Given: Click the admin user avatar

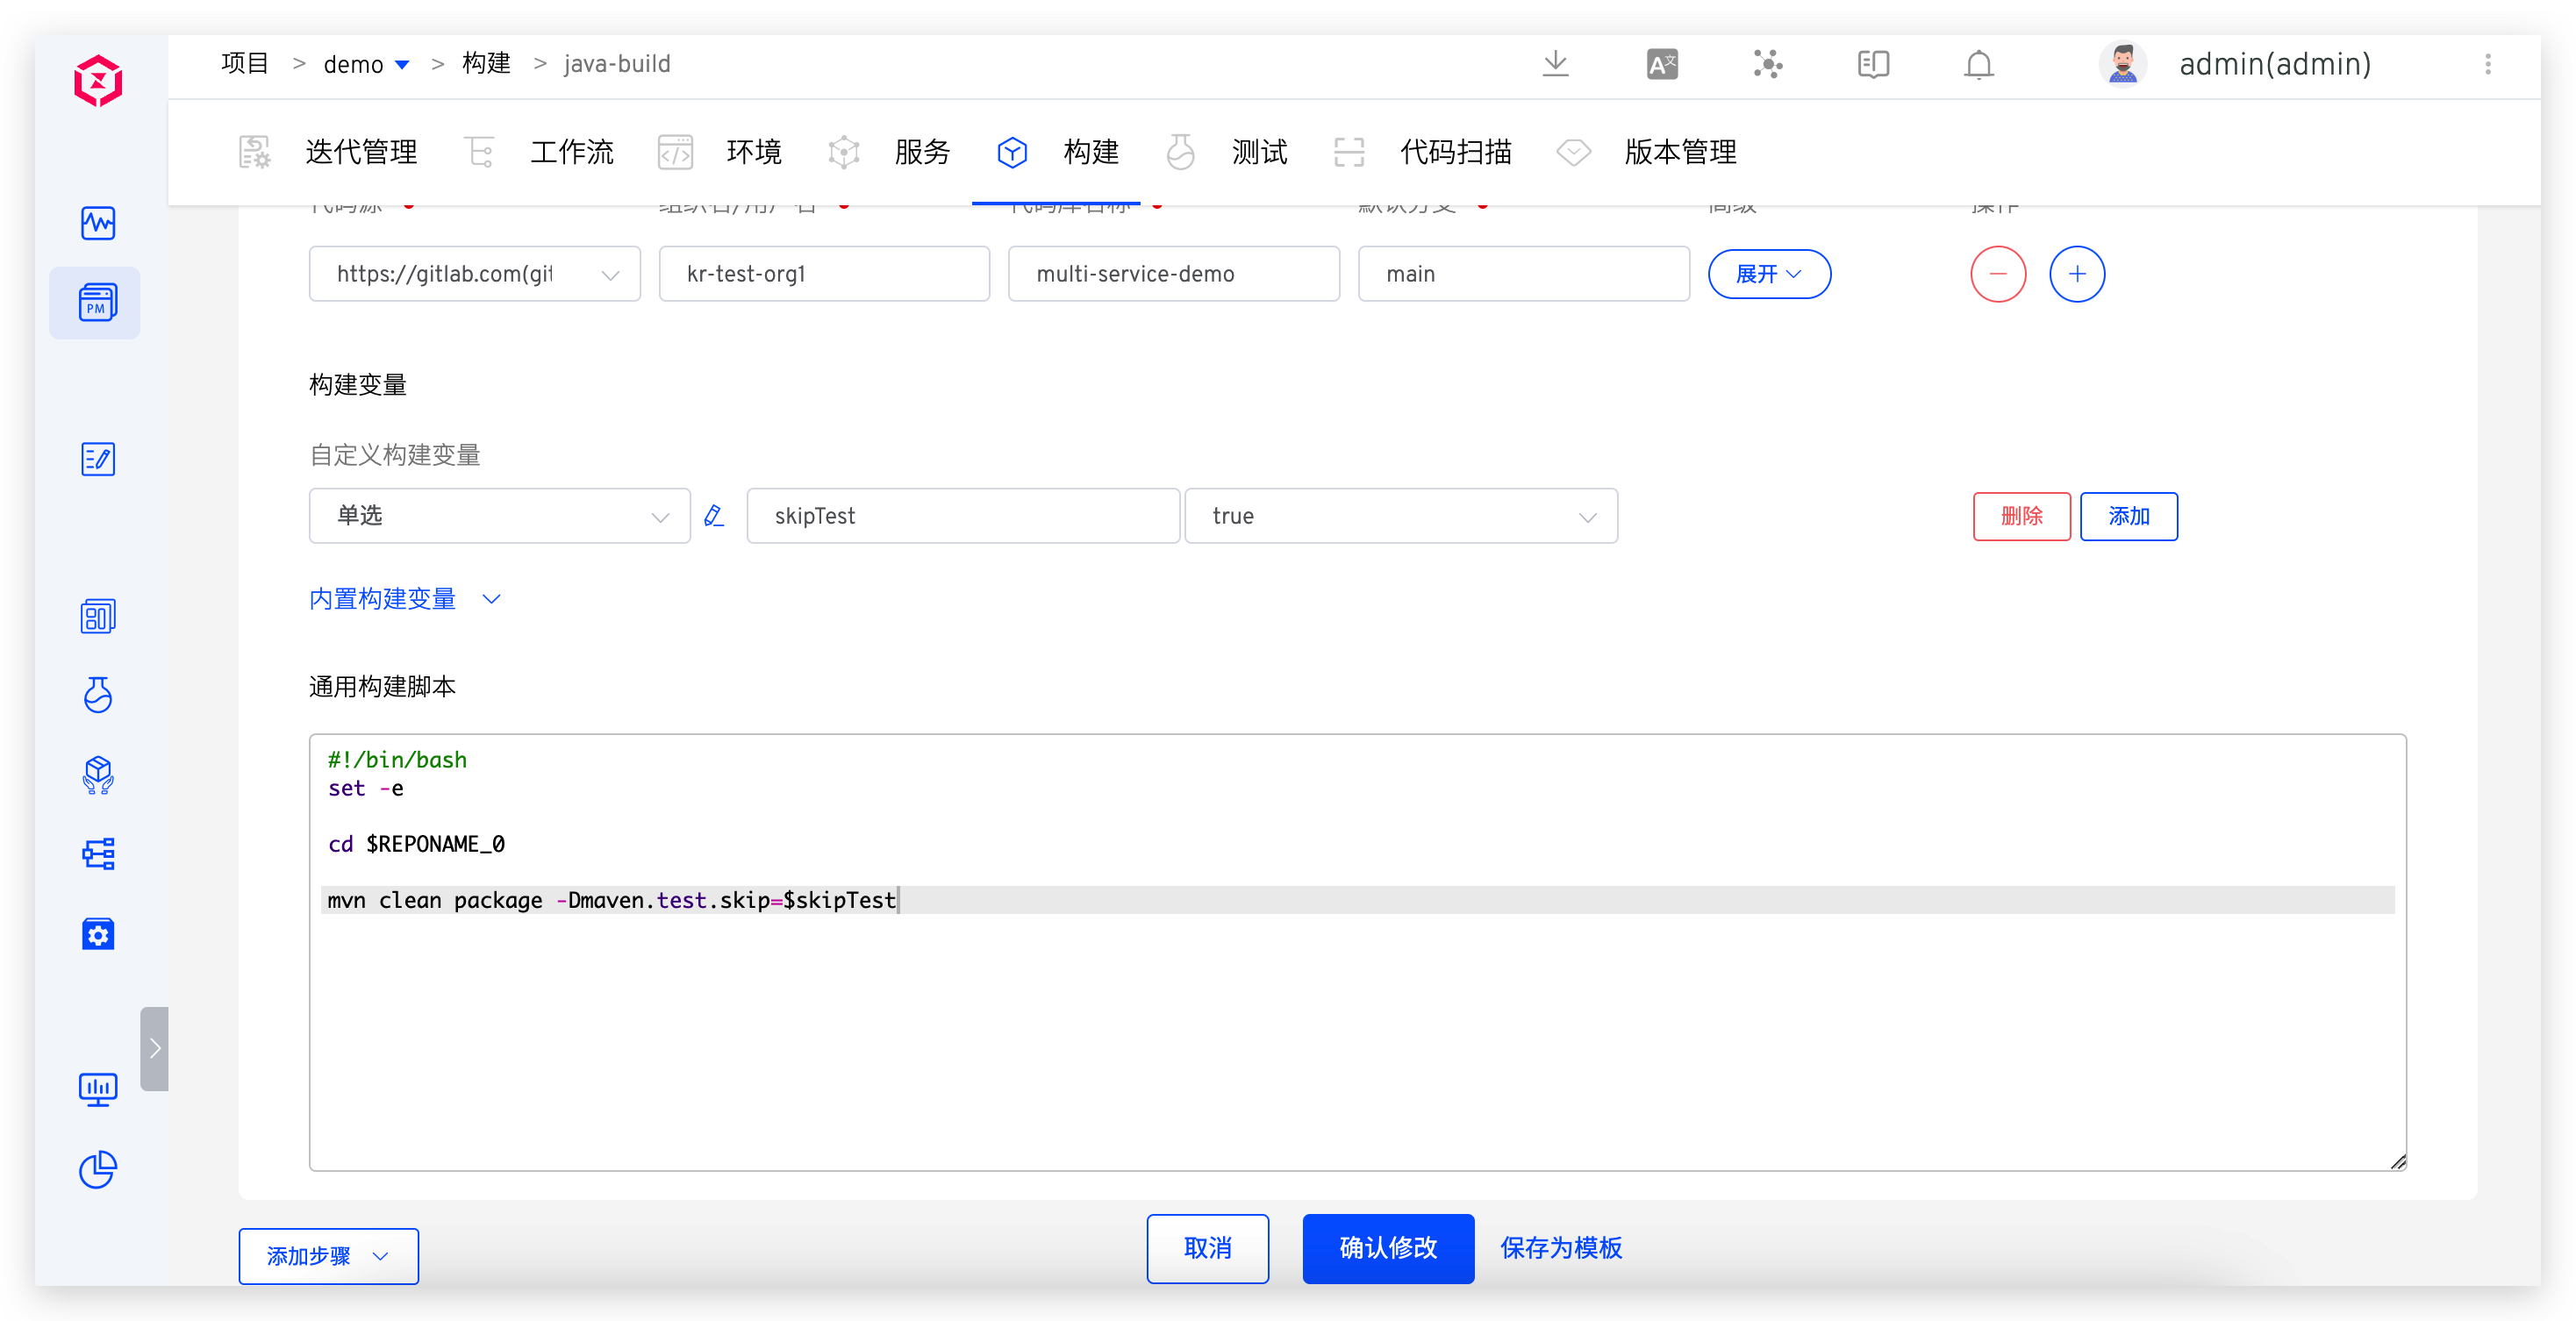Looking at the screenshot, I should (2122, 64).
